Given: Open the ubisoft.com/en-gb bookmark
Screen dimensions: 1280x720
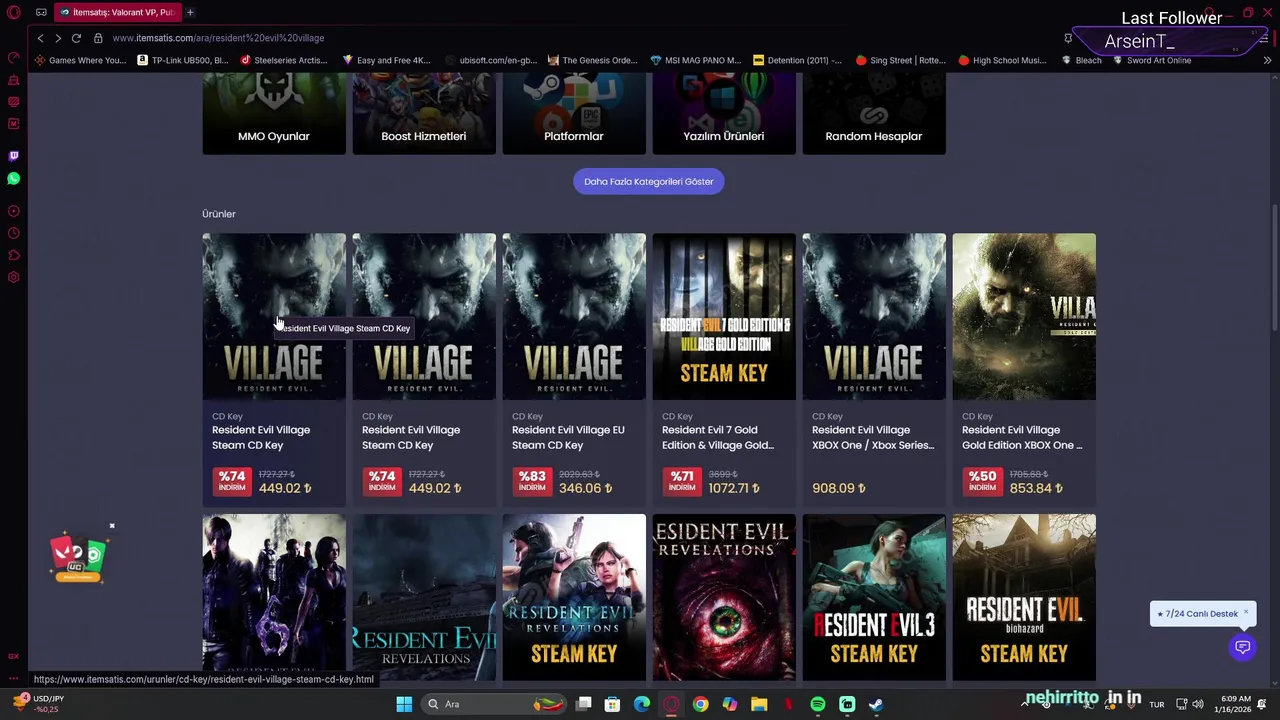Looking at the screenshot, I should pos(491,60).
